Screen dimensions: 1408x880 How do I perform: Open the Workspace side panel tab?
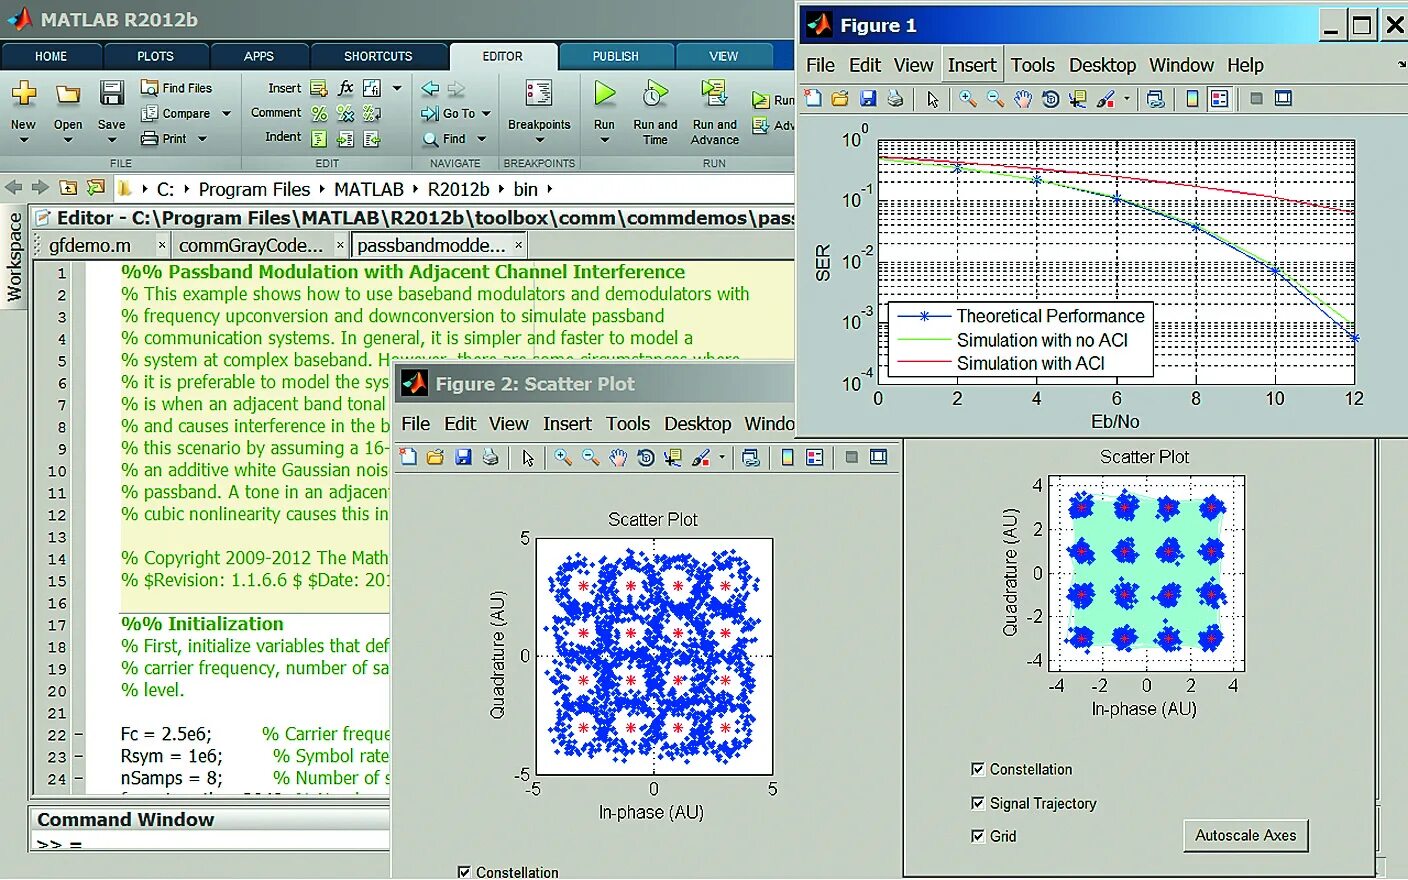(x=14, y=257)
